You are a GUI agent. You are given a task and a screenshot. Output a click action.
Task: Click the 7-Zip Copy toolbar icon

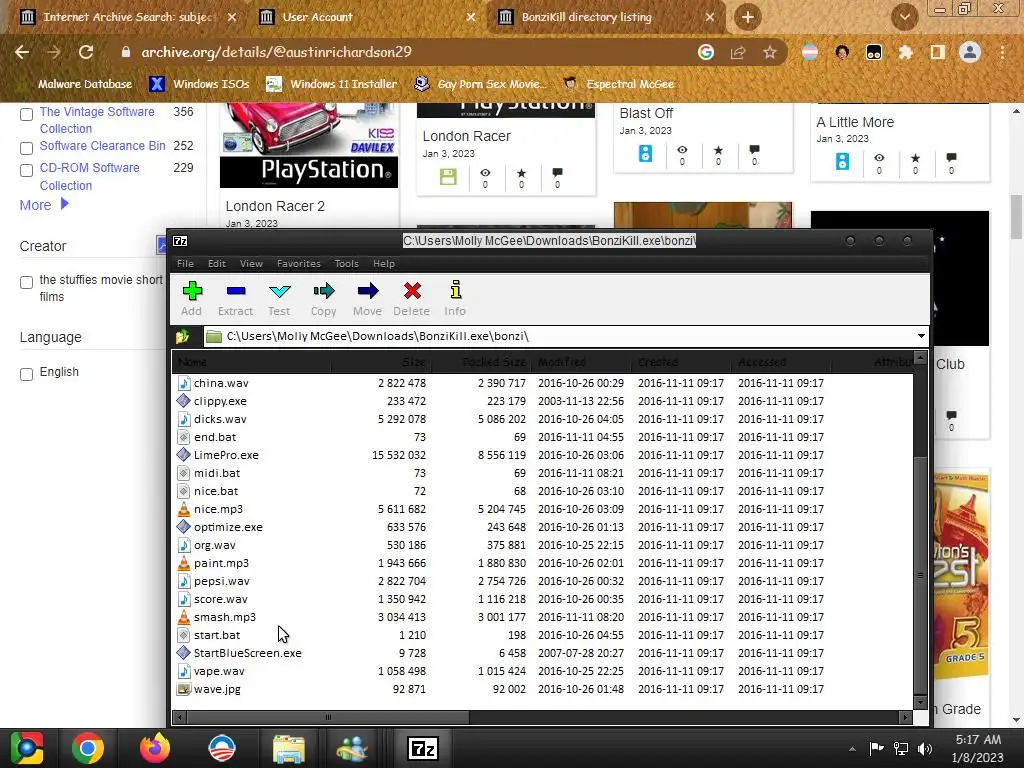pos(323,291)
